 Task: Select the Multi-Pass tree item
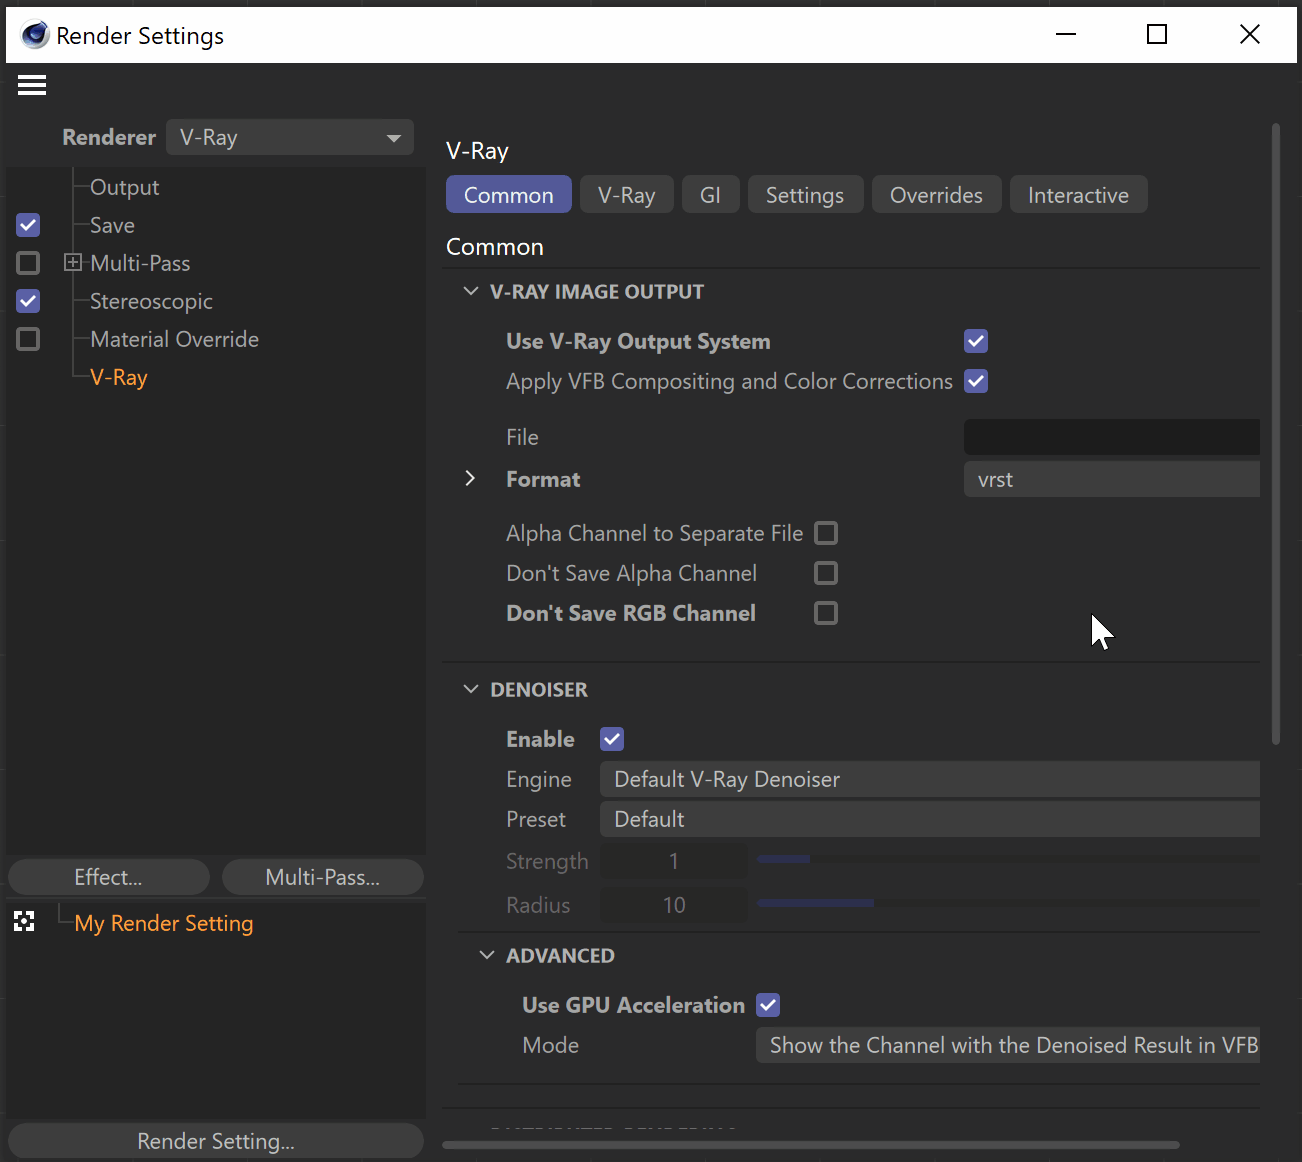click(x=140, y=263)
